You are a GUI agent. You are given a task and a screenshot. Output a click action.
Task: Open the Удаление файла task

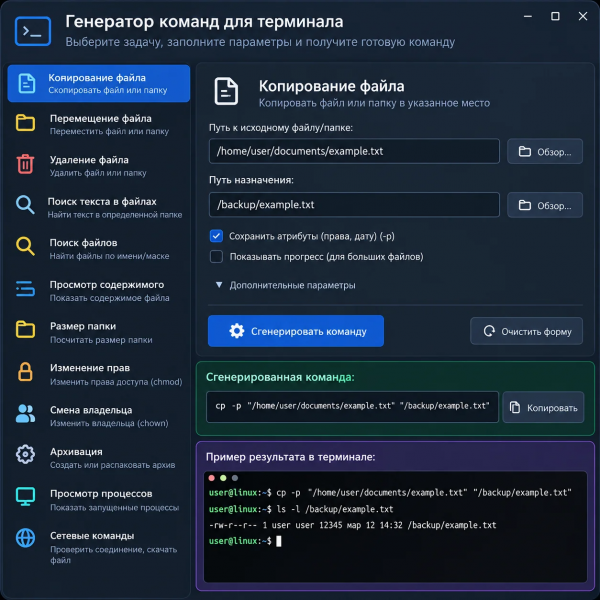pyautogui.click(x=99, y=165)
